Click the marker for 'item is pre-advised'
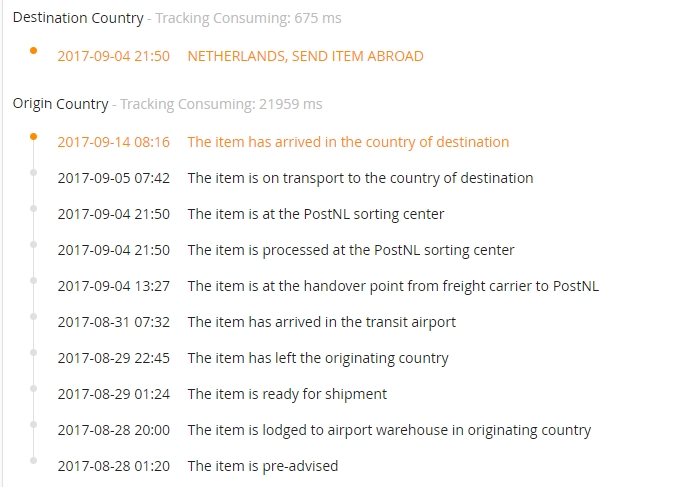The width and height of the screenshot is (685, 487). click(33, 460)
